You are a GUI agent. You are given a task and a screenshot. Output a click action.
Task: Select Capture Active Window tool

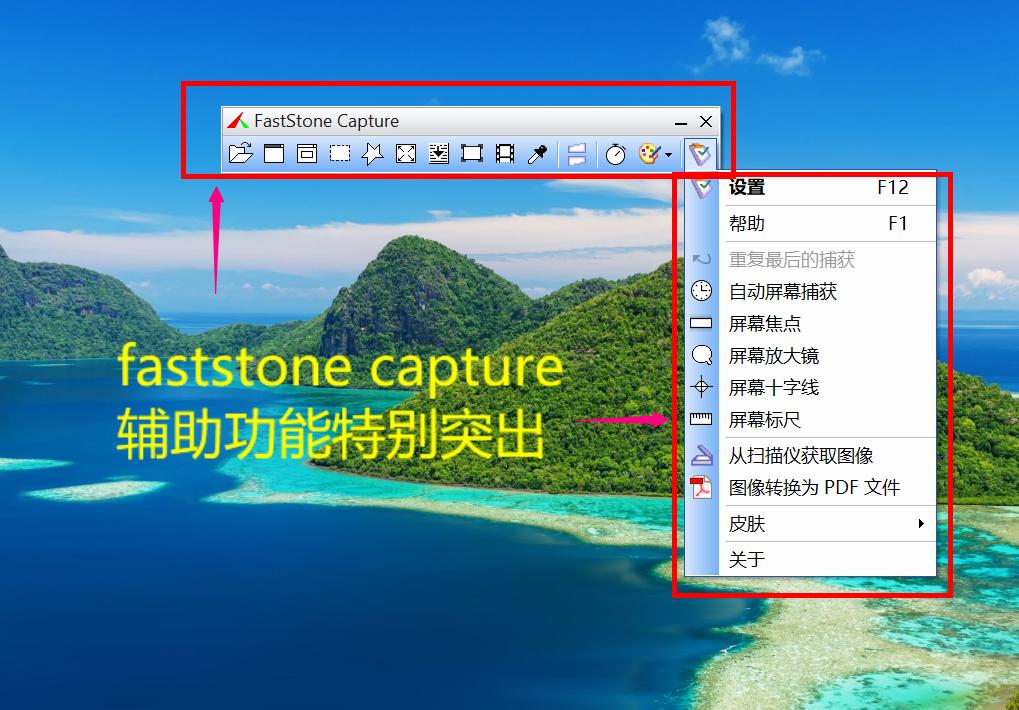point(274,153)
